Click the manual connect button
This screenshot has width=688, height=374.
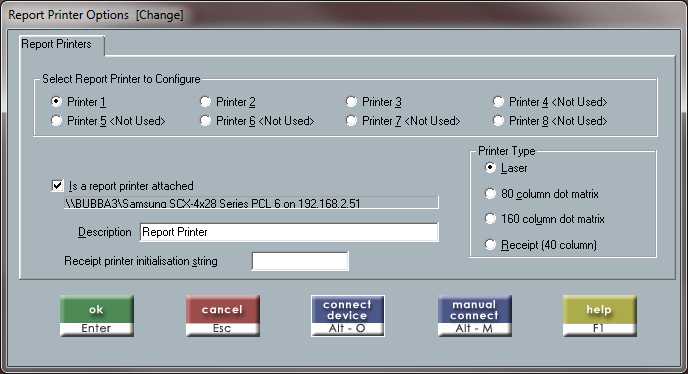pos(474,316)
